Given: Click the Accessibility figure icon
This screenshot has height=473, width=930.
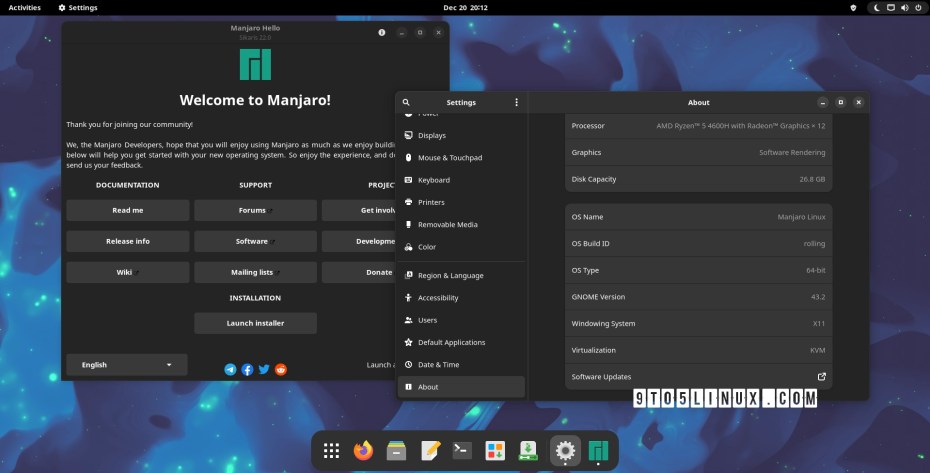Looking at the screenshot, I should pyautogui.click(x=408, y=297).
